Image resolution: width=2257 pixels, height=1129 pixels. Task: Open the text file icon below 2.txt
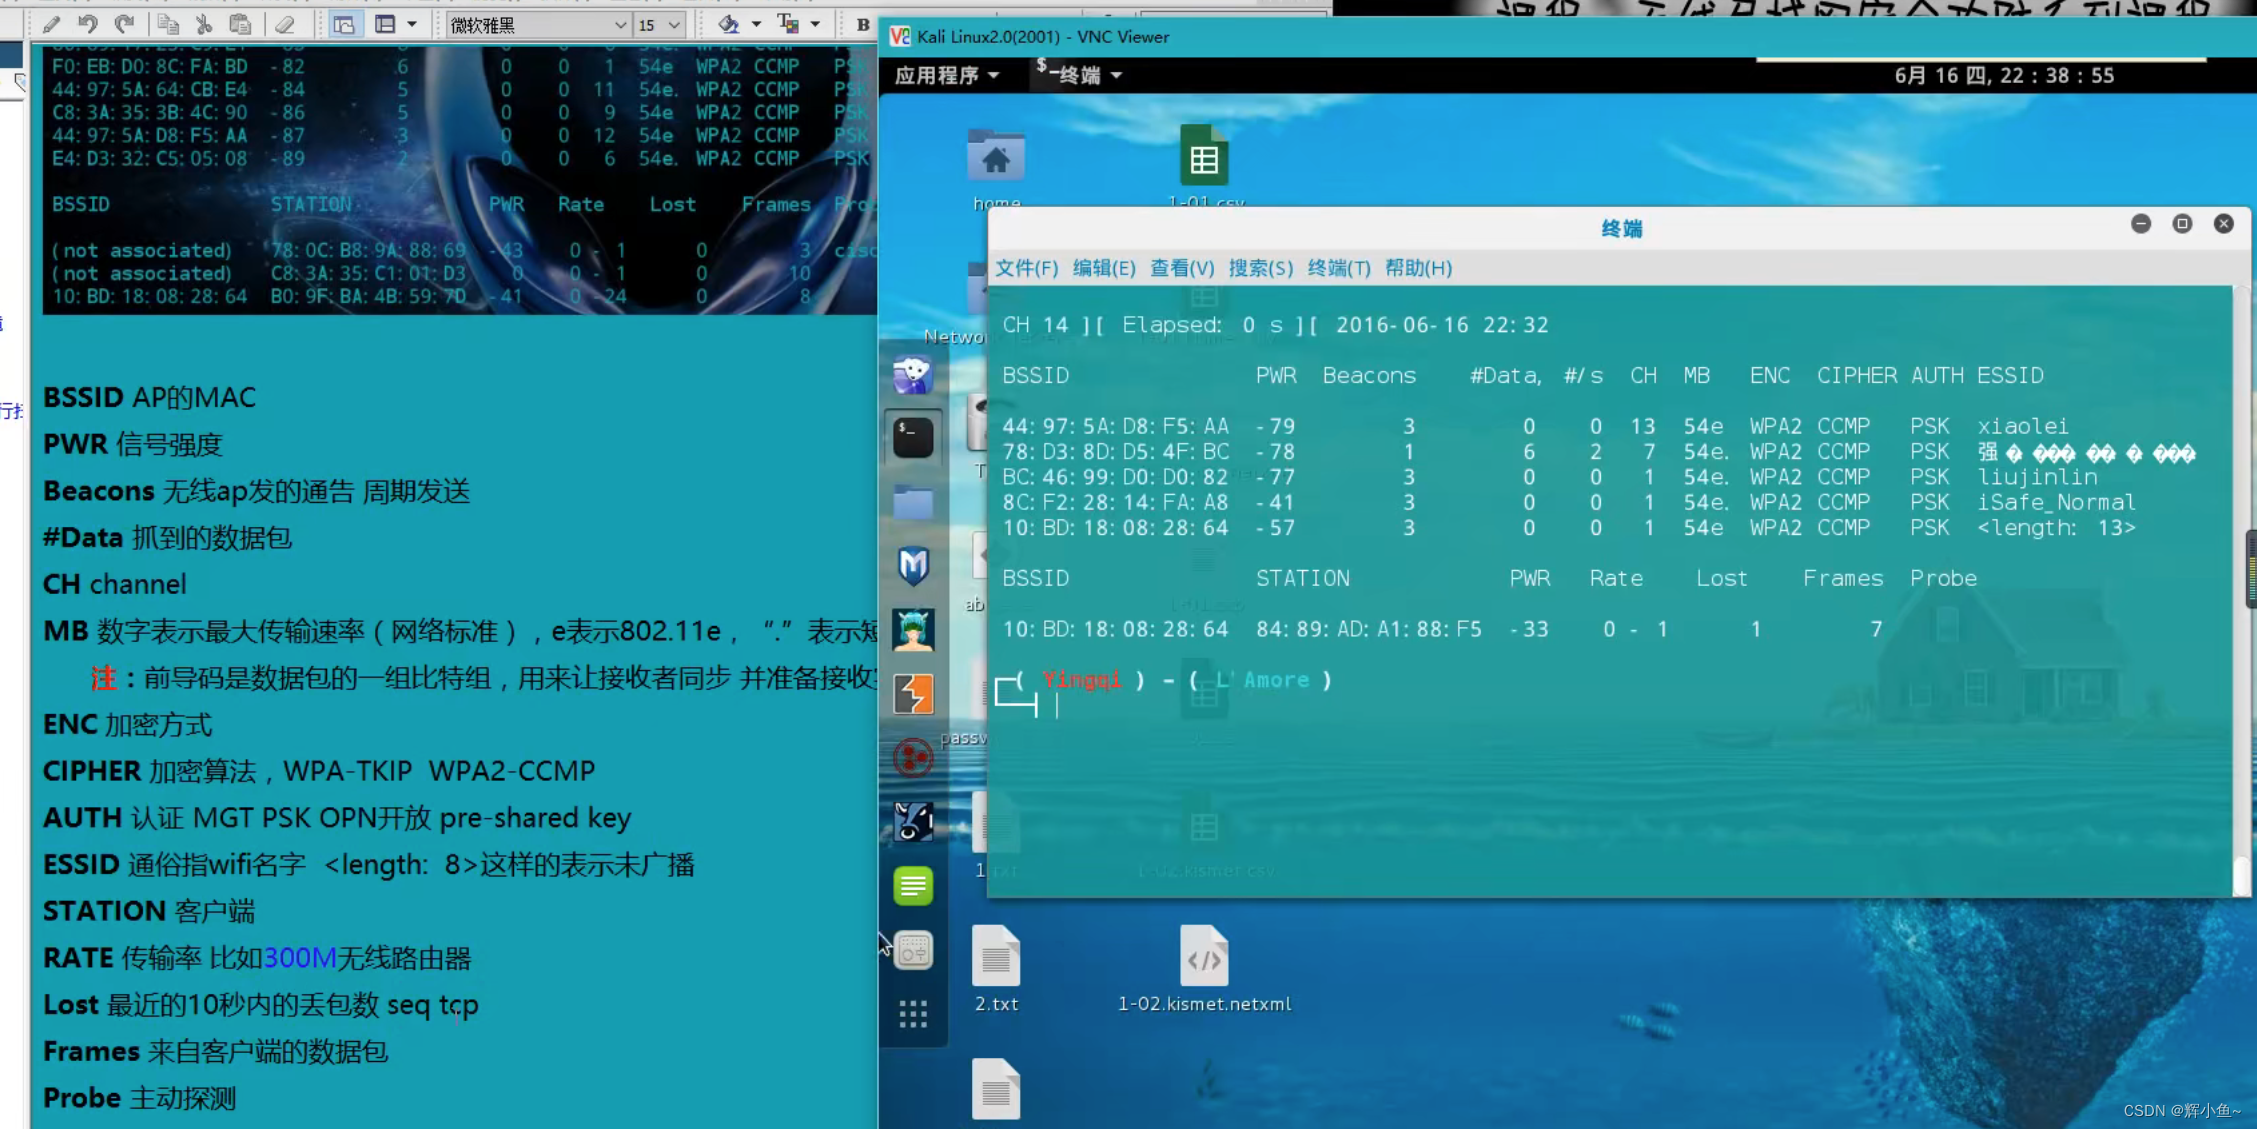click(996, 1090)
